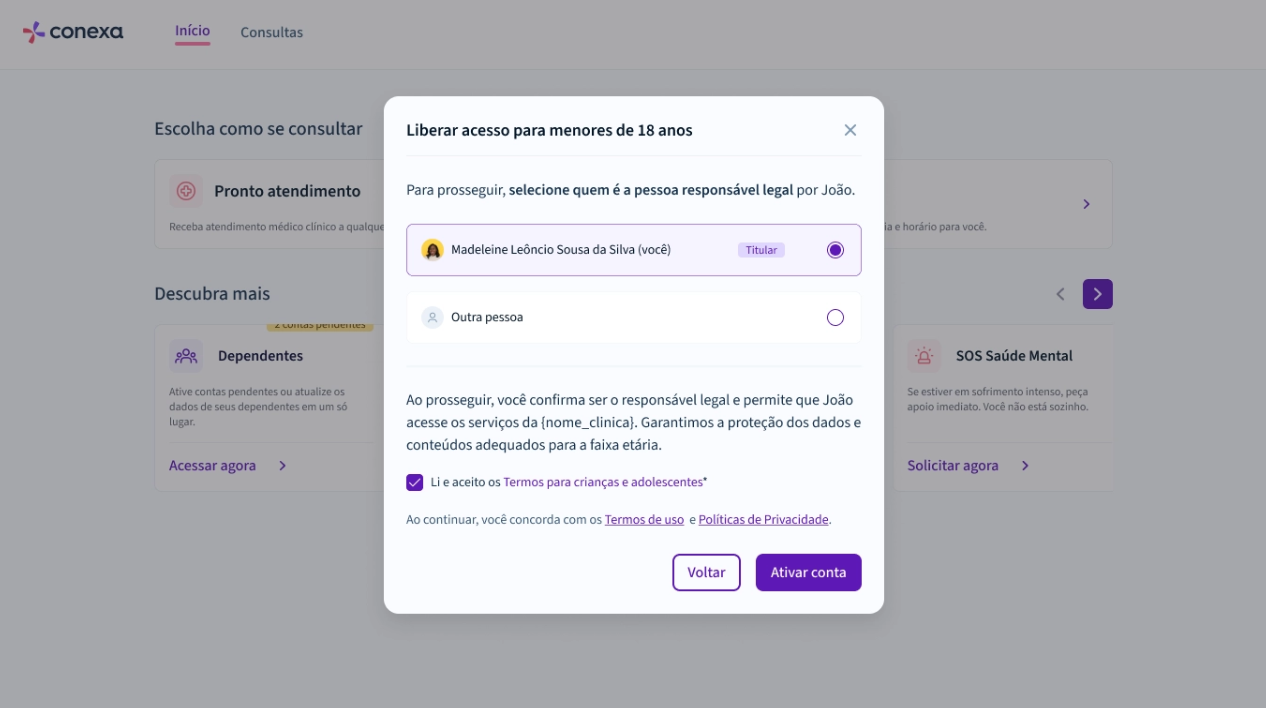This screenshot has height=708, width=1266.
Task: Go to next Descubra mais slide
Action: coord(1097,294)
